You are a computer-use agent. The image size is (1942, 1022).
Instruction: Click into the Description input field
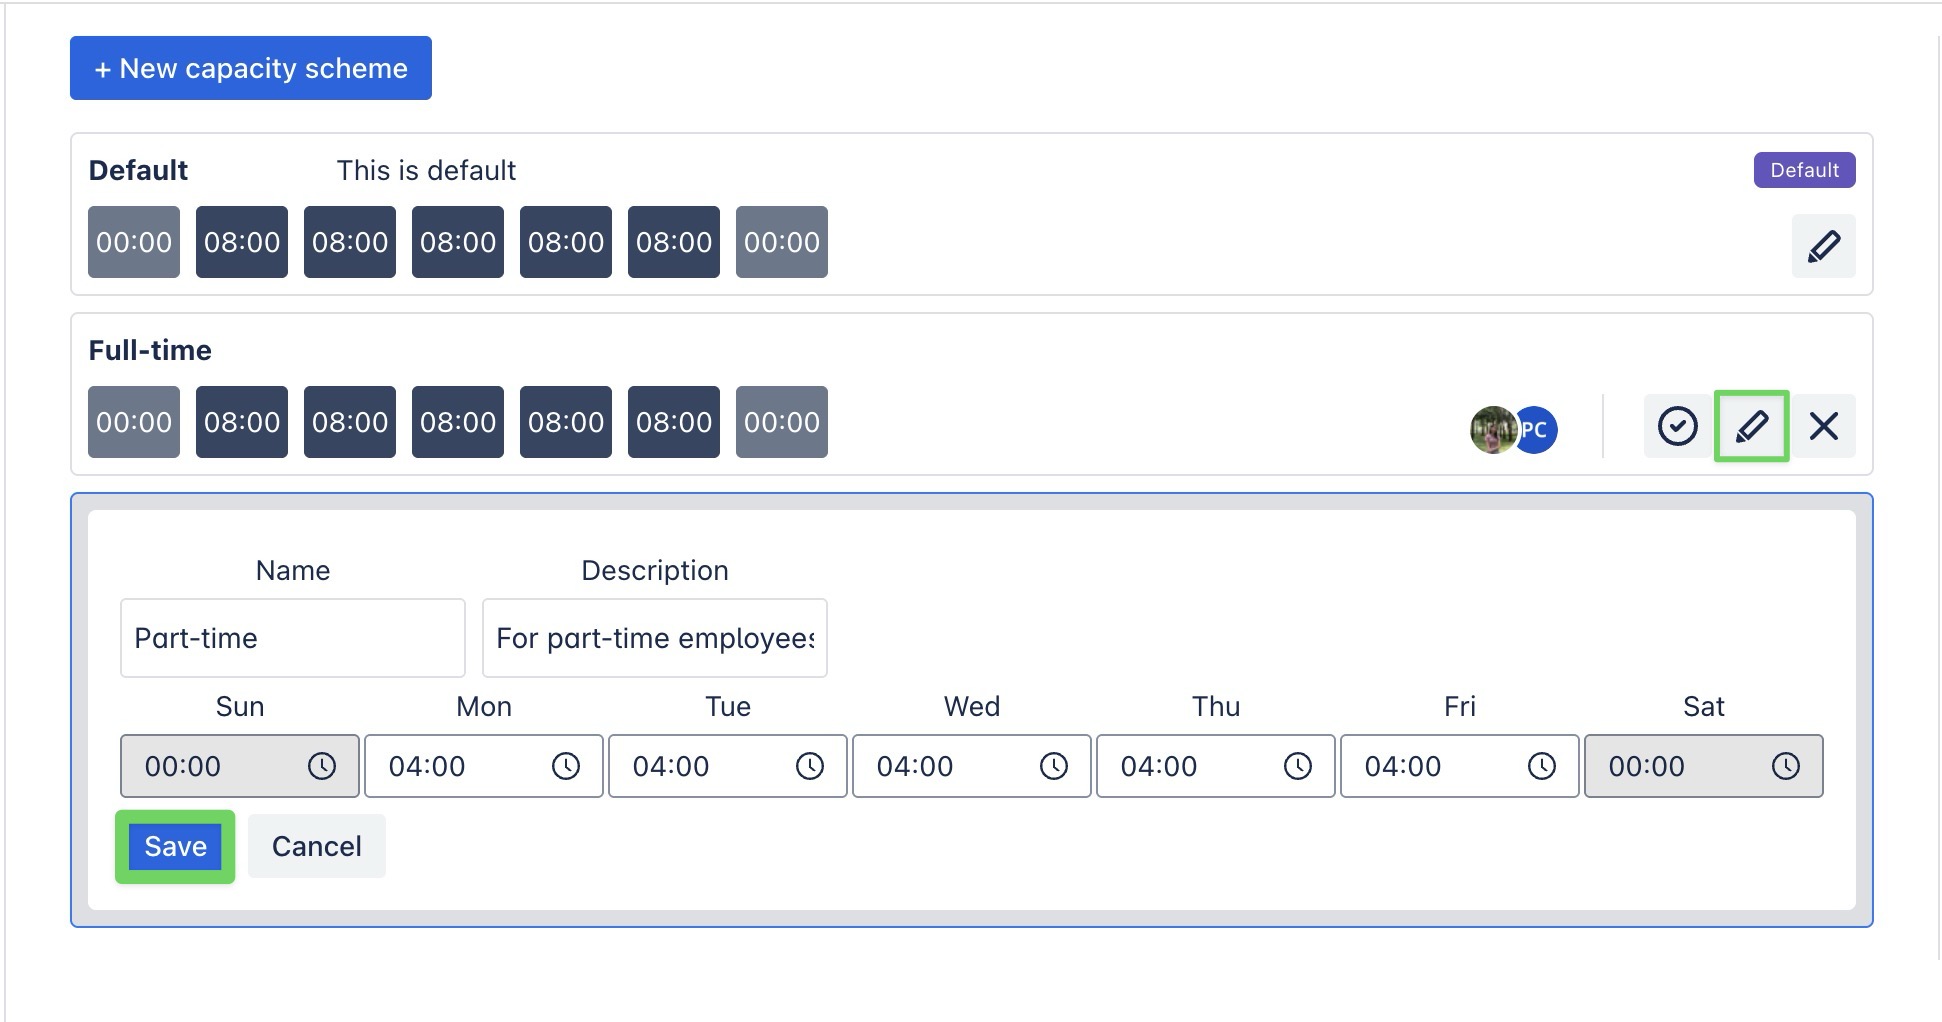tap(654, 638)
